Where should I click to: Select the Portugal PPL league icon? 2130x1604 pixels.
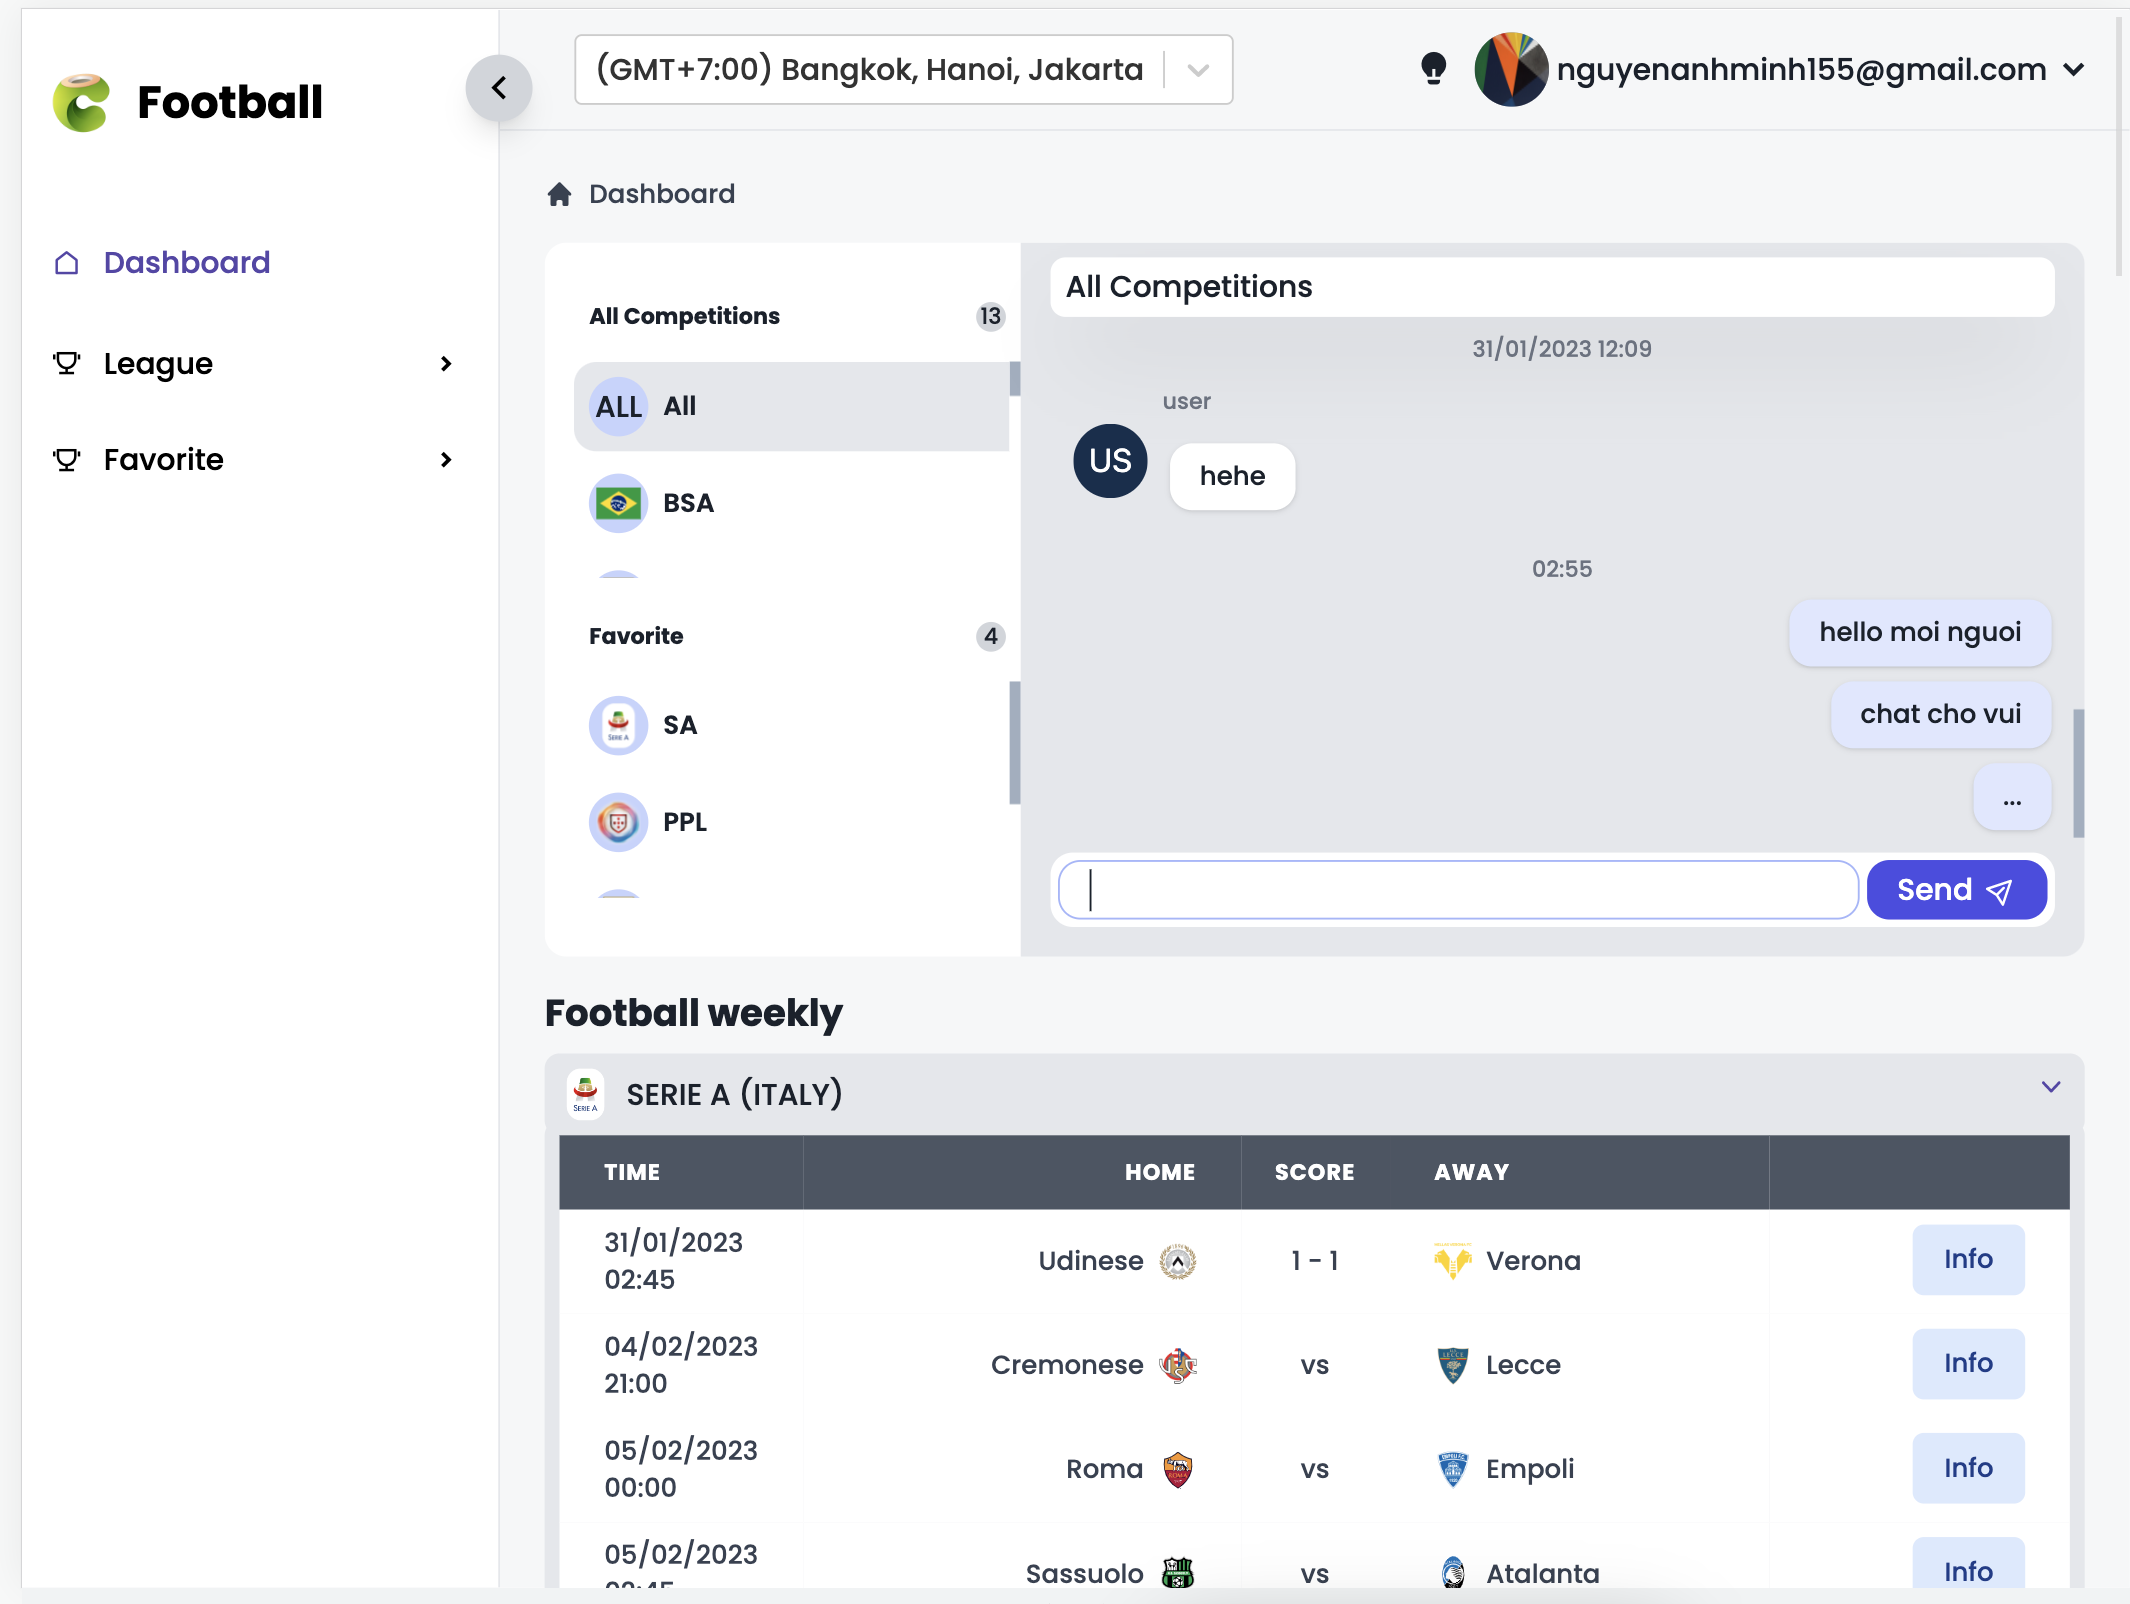pyautogui.click(x=618, y=821)
